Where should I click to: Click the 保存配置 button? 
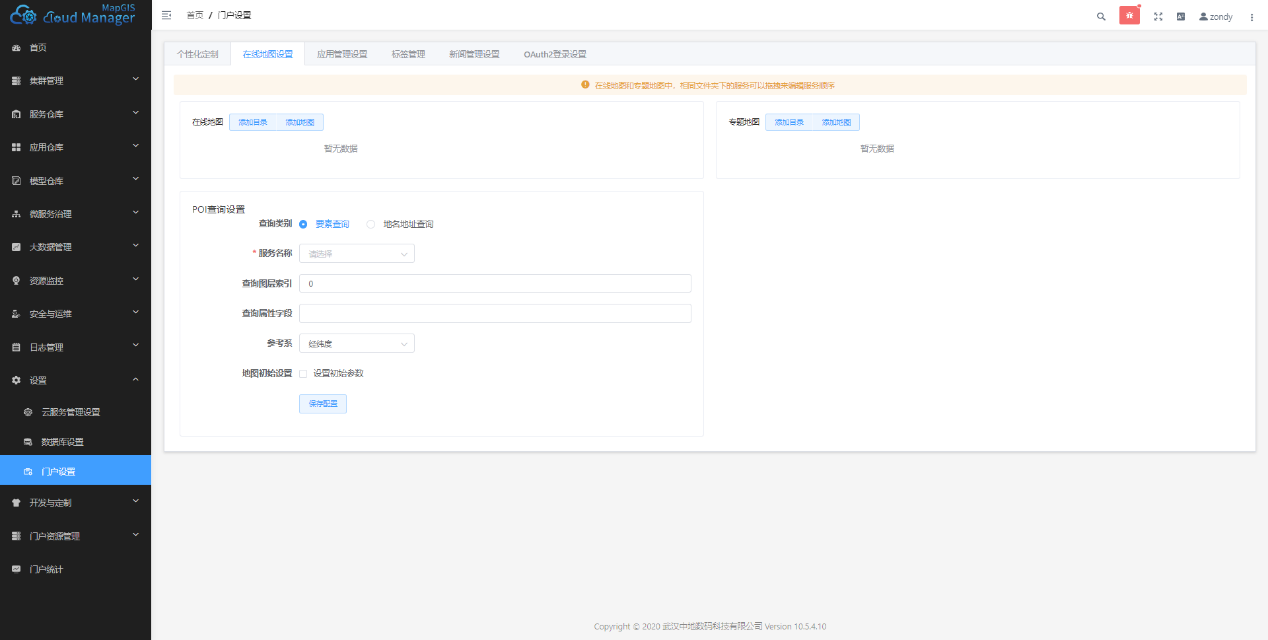click(323, 404)
